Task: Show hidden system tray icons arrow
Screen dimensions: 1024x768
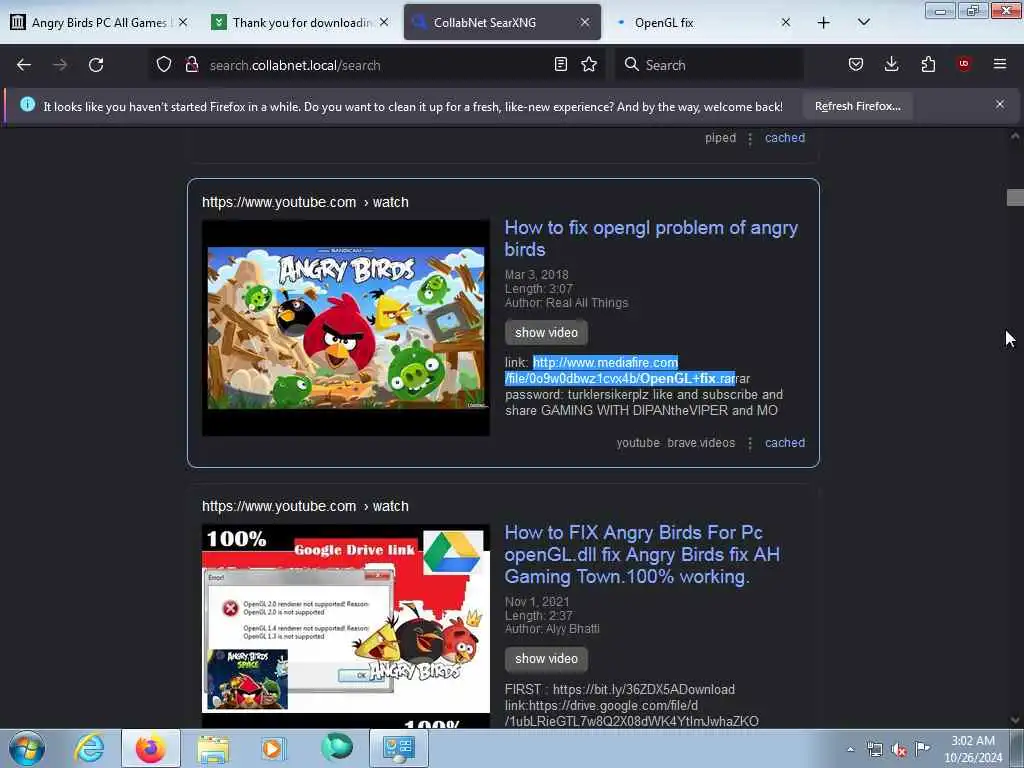Action: click(850, 750)
